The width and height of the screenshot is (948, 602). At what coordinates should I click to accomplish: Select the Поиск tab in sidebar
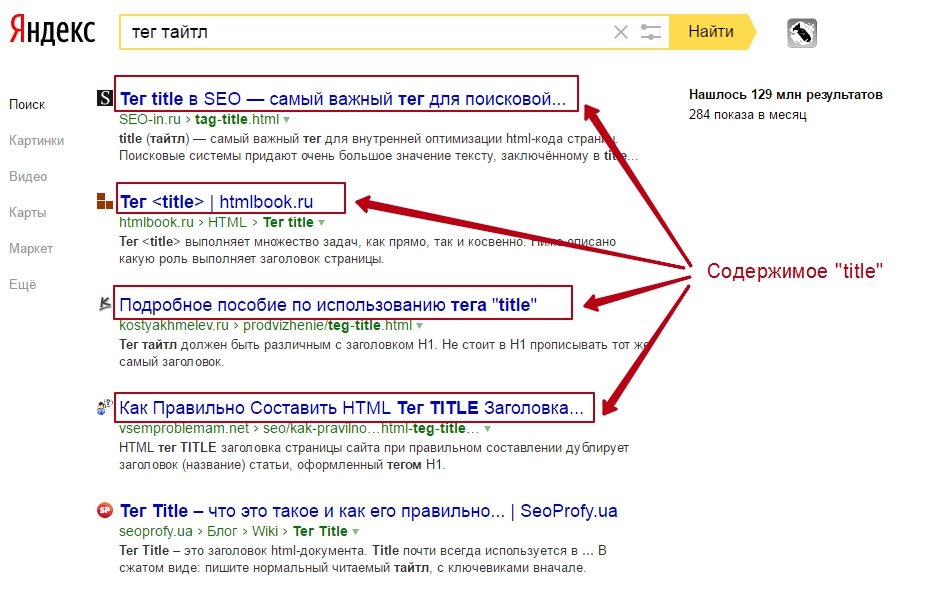tap(27, 105)
